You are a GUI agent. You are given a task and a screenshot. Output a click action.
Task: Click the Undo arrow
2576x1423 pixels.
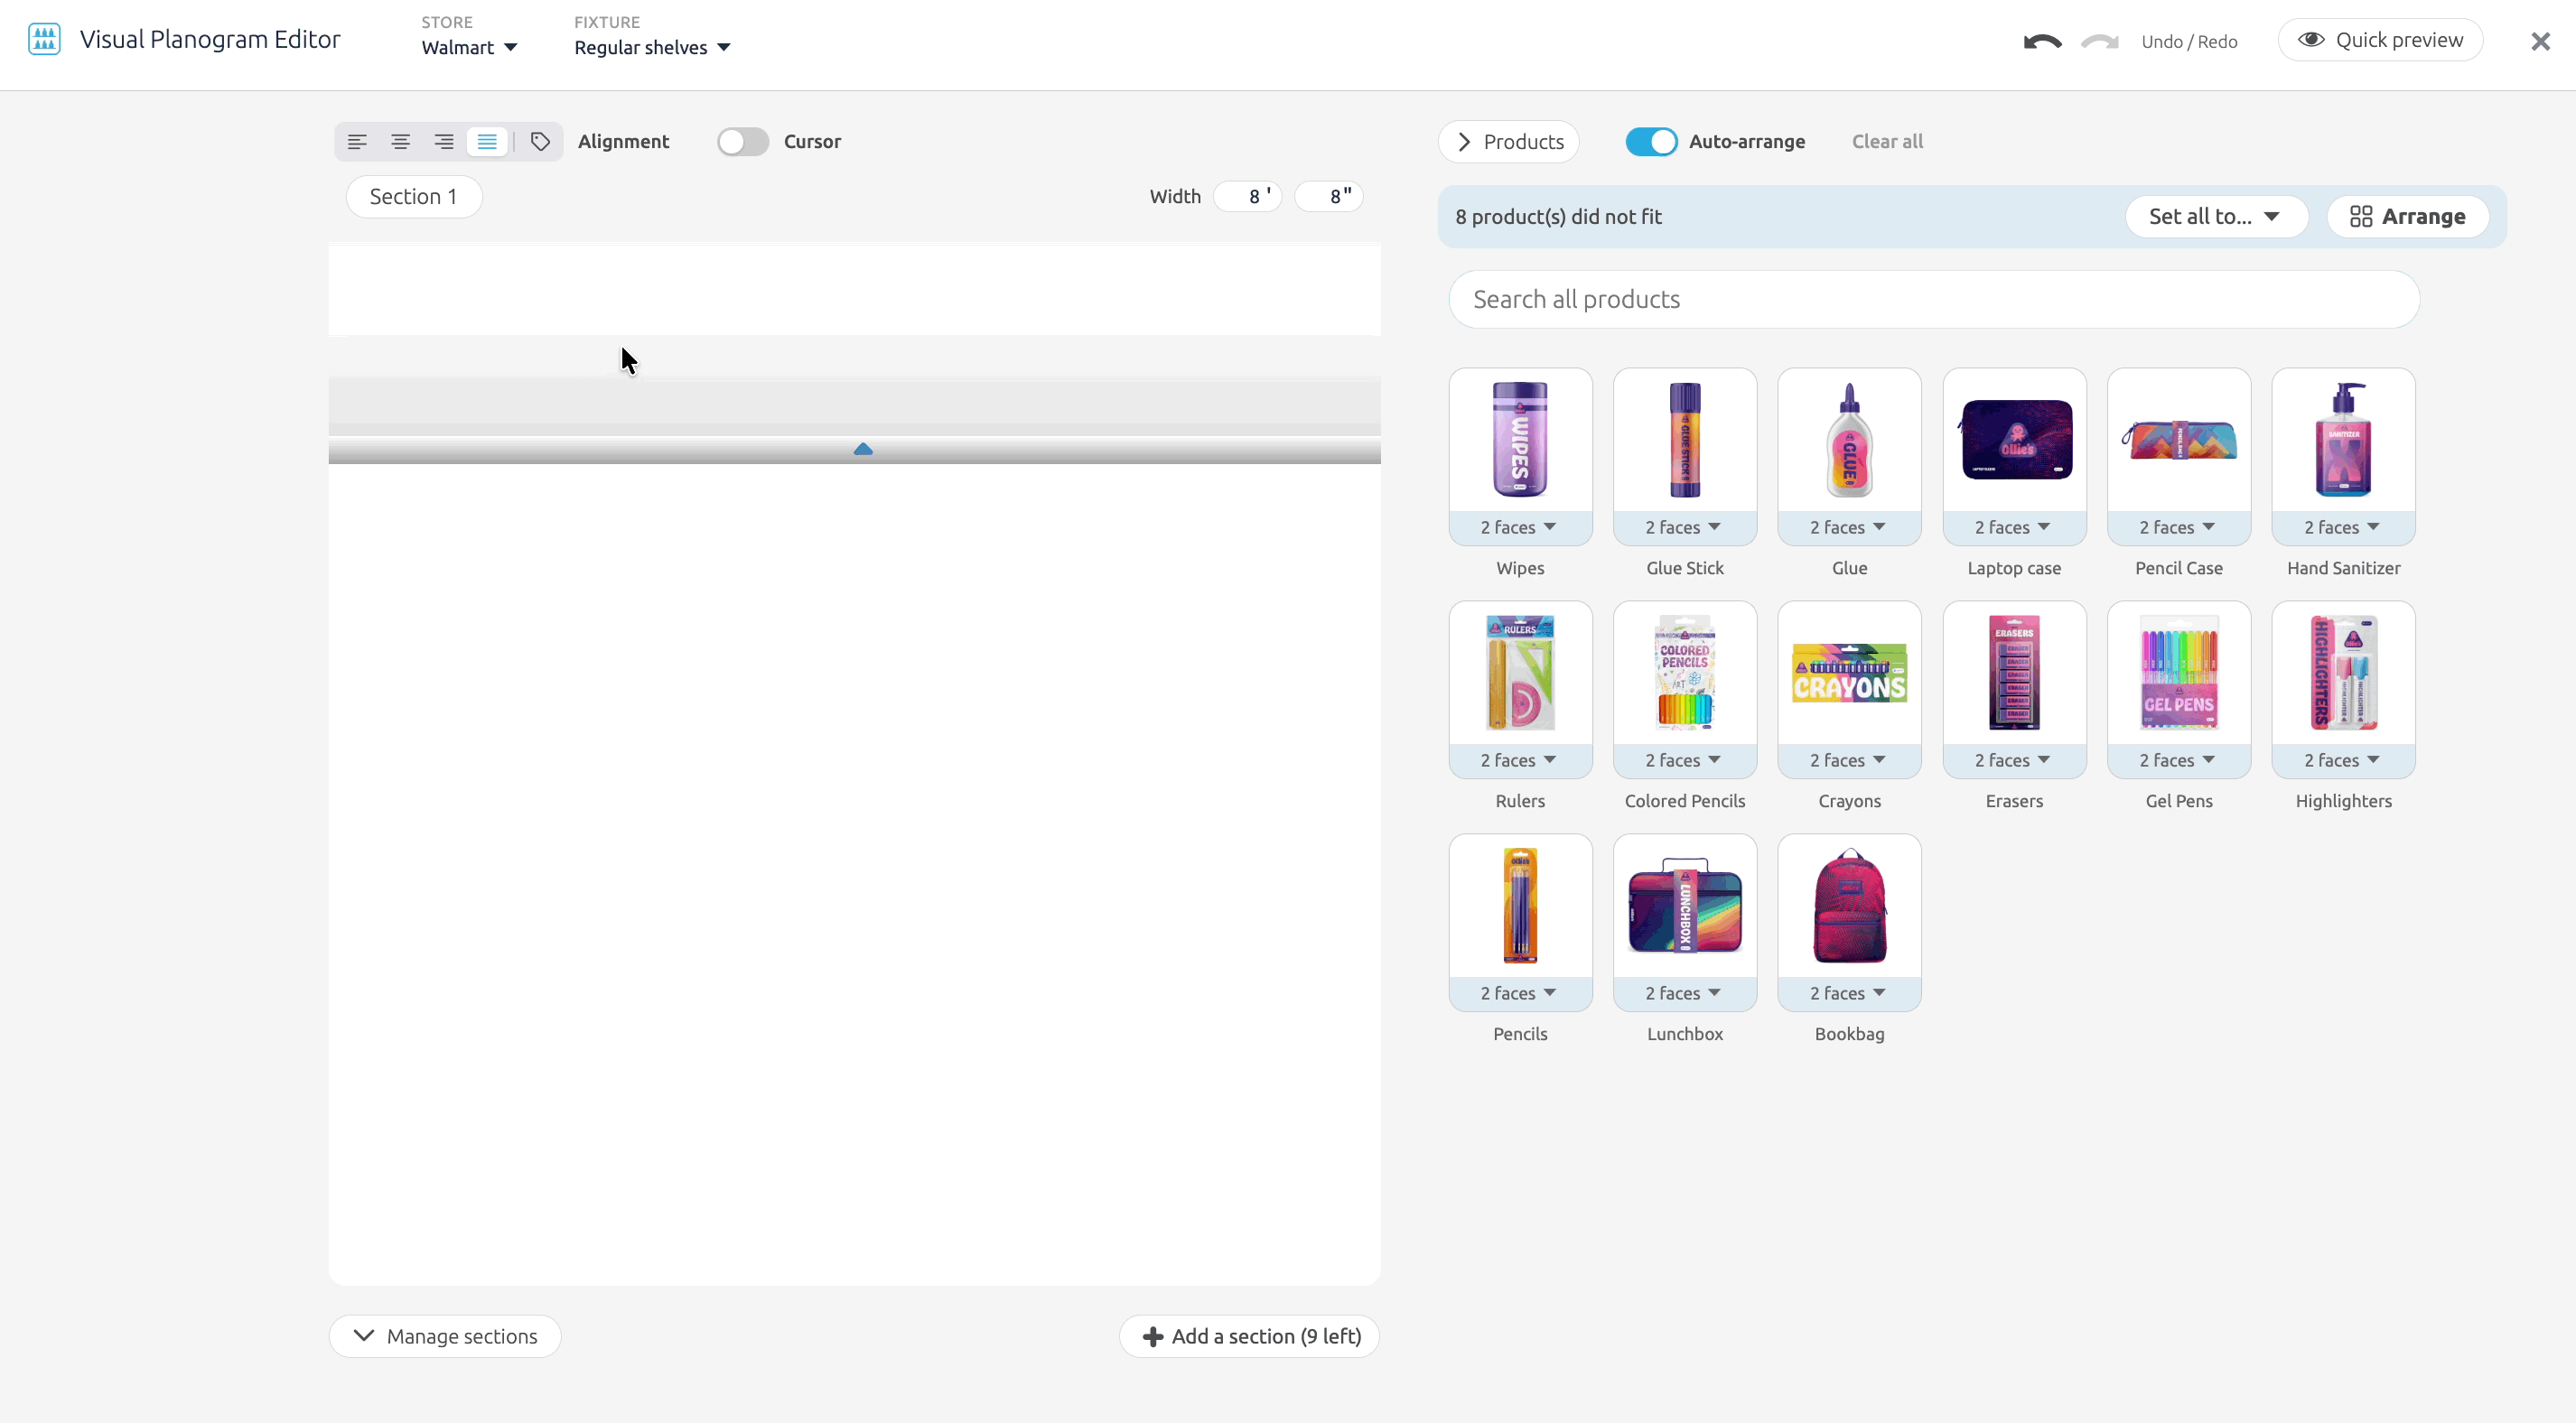point(2042,41)
